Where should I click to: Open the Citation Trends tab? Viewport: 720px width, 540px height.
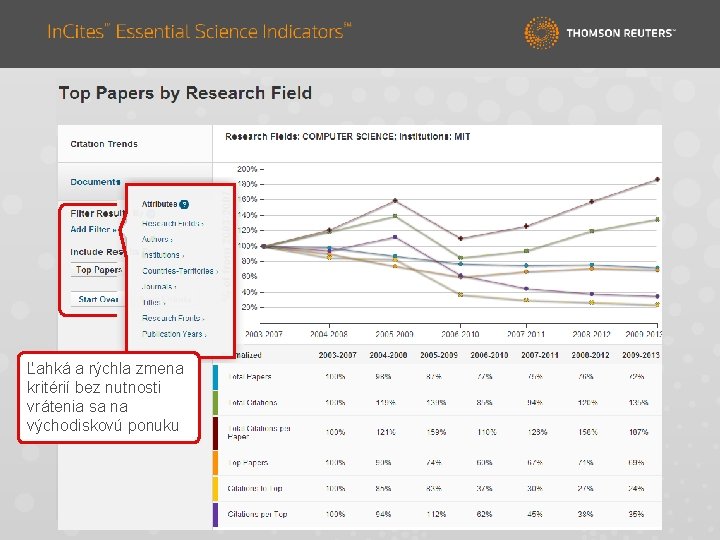point(104,144)
